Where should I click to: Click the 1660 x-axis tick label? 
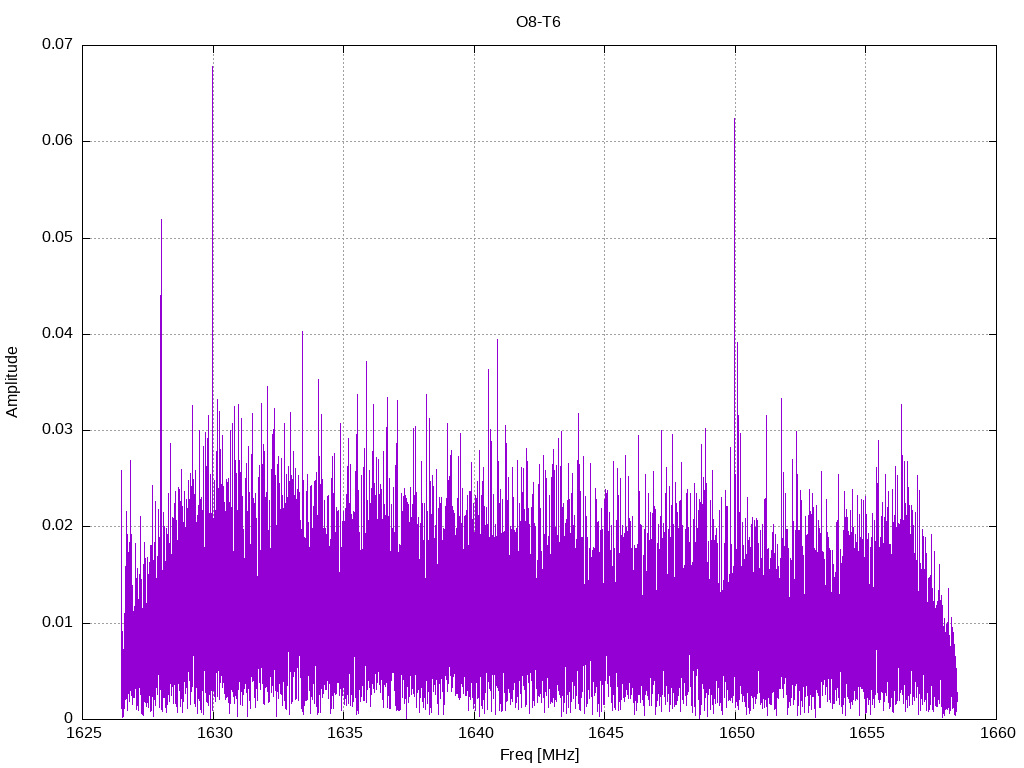pos(996,733)
